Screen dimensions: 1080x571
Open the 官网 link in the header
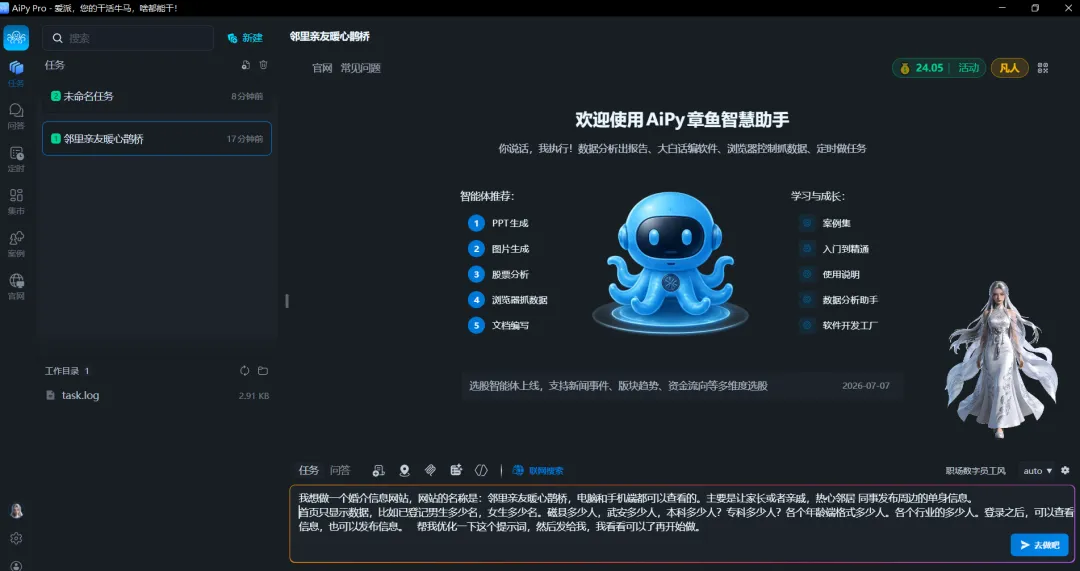pyautogui.click(x=322, y=68)
